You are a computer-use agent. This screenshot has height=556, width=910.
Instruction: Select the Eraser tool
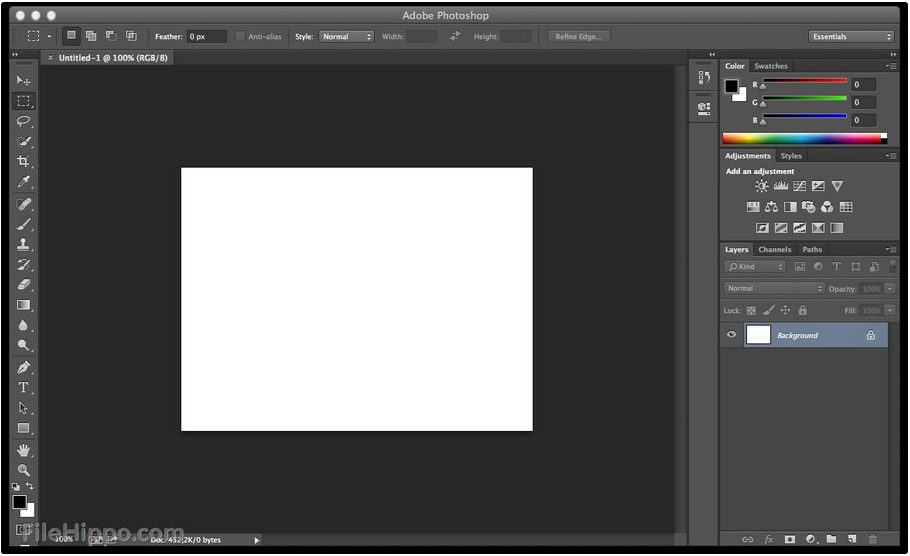point(23,284)
